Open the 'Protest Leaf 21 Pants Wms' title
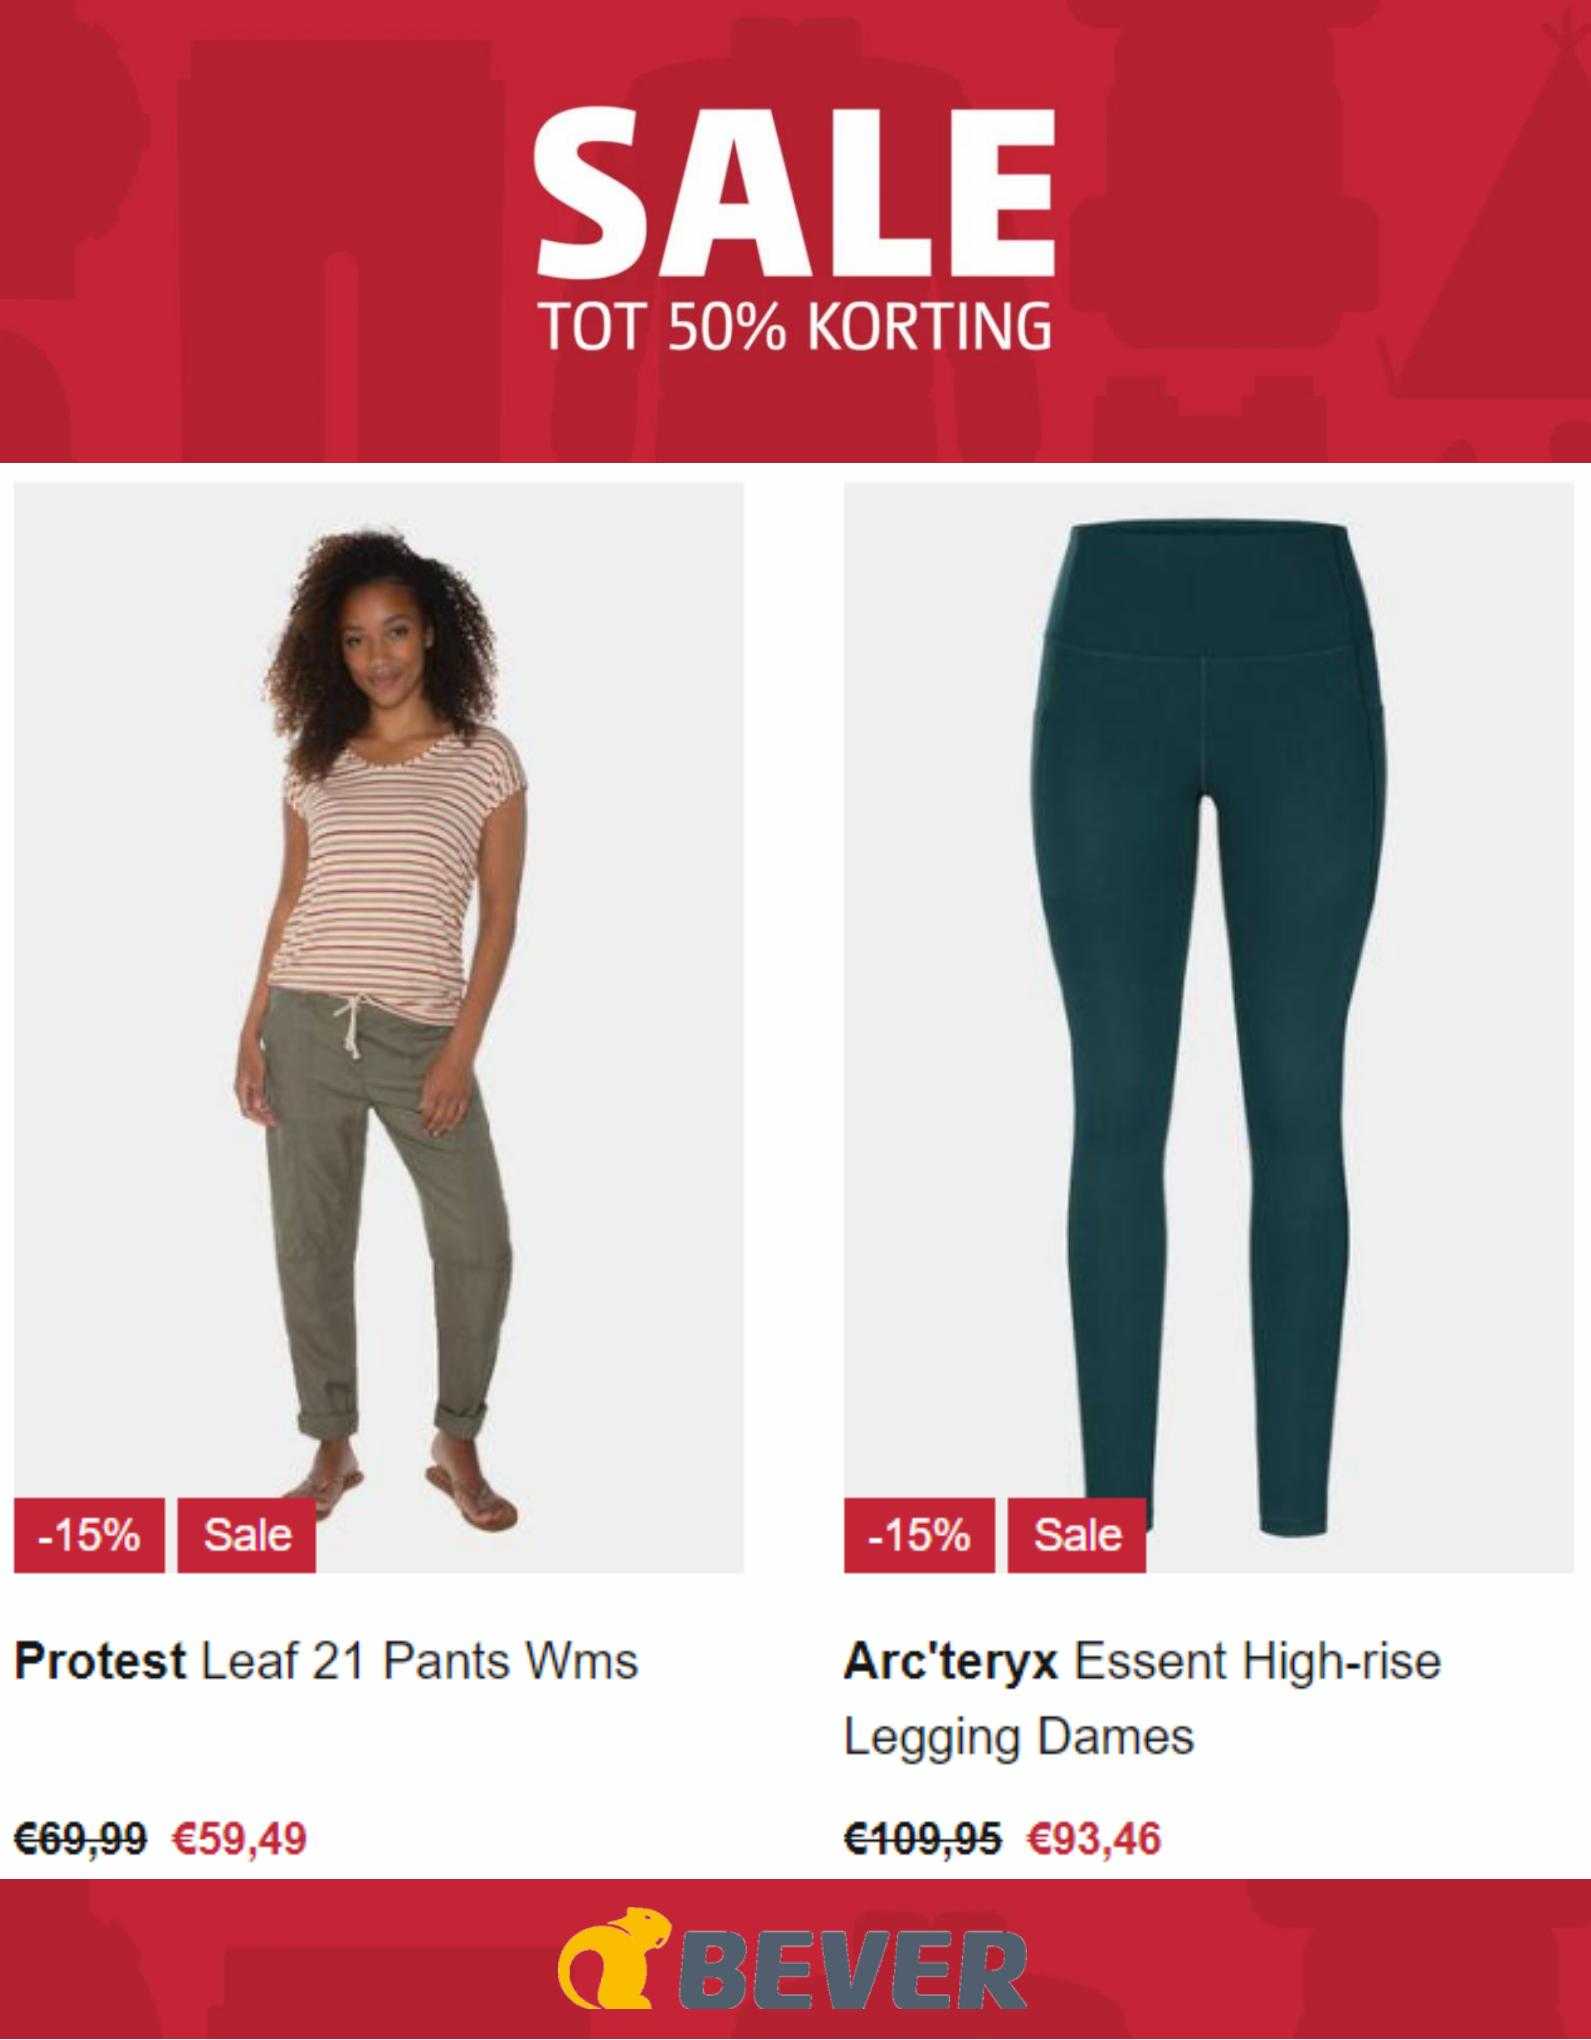Viewport: 1591px width, 2040px height. point(326,1662)
